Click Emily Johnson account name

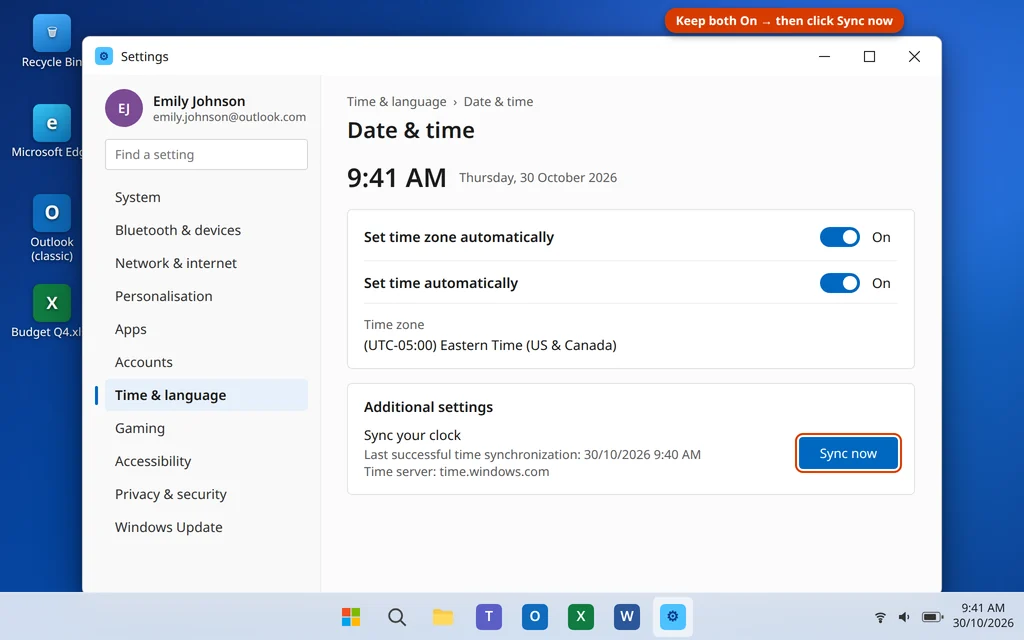199,101
